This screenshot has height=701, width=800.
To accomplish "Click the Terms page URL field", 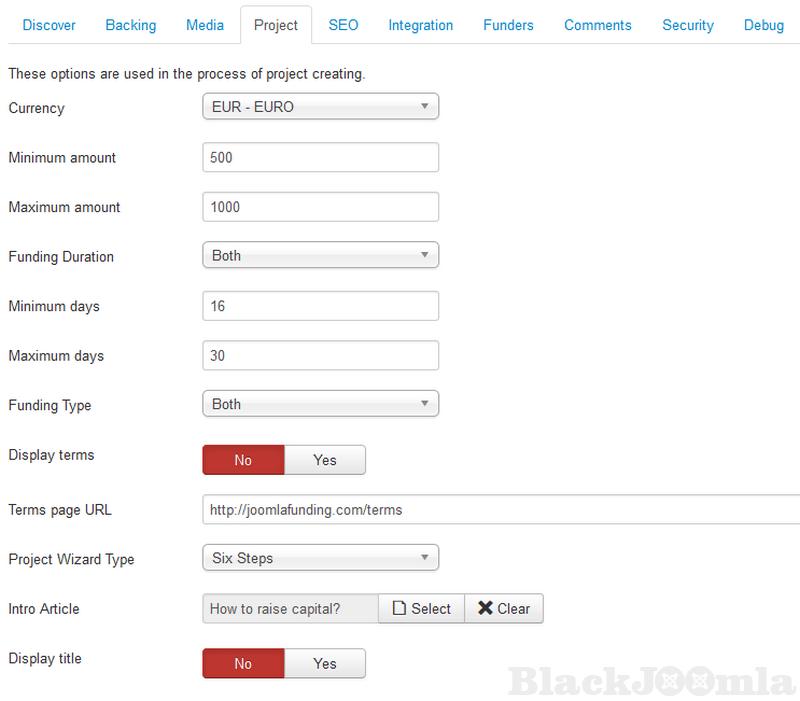I will [500, 510].
